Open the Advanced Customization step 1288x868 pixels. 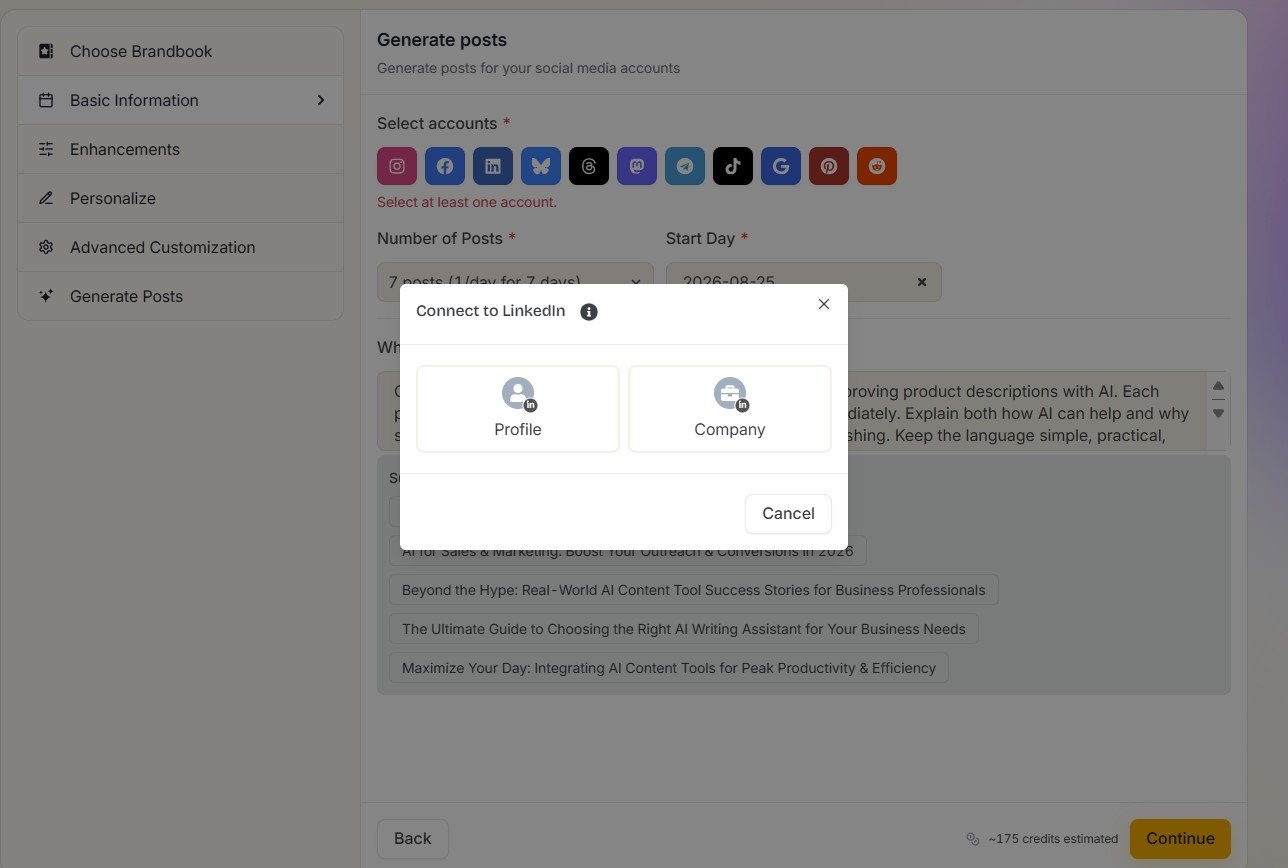[x=180, y=247]
